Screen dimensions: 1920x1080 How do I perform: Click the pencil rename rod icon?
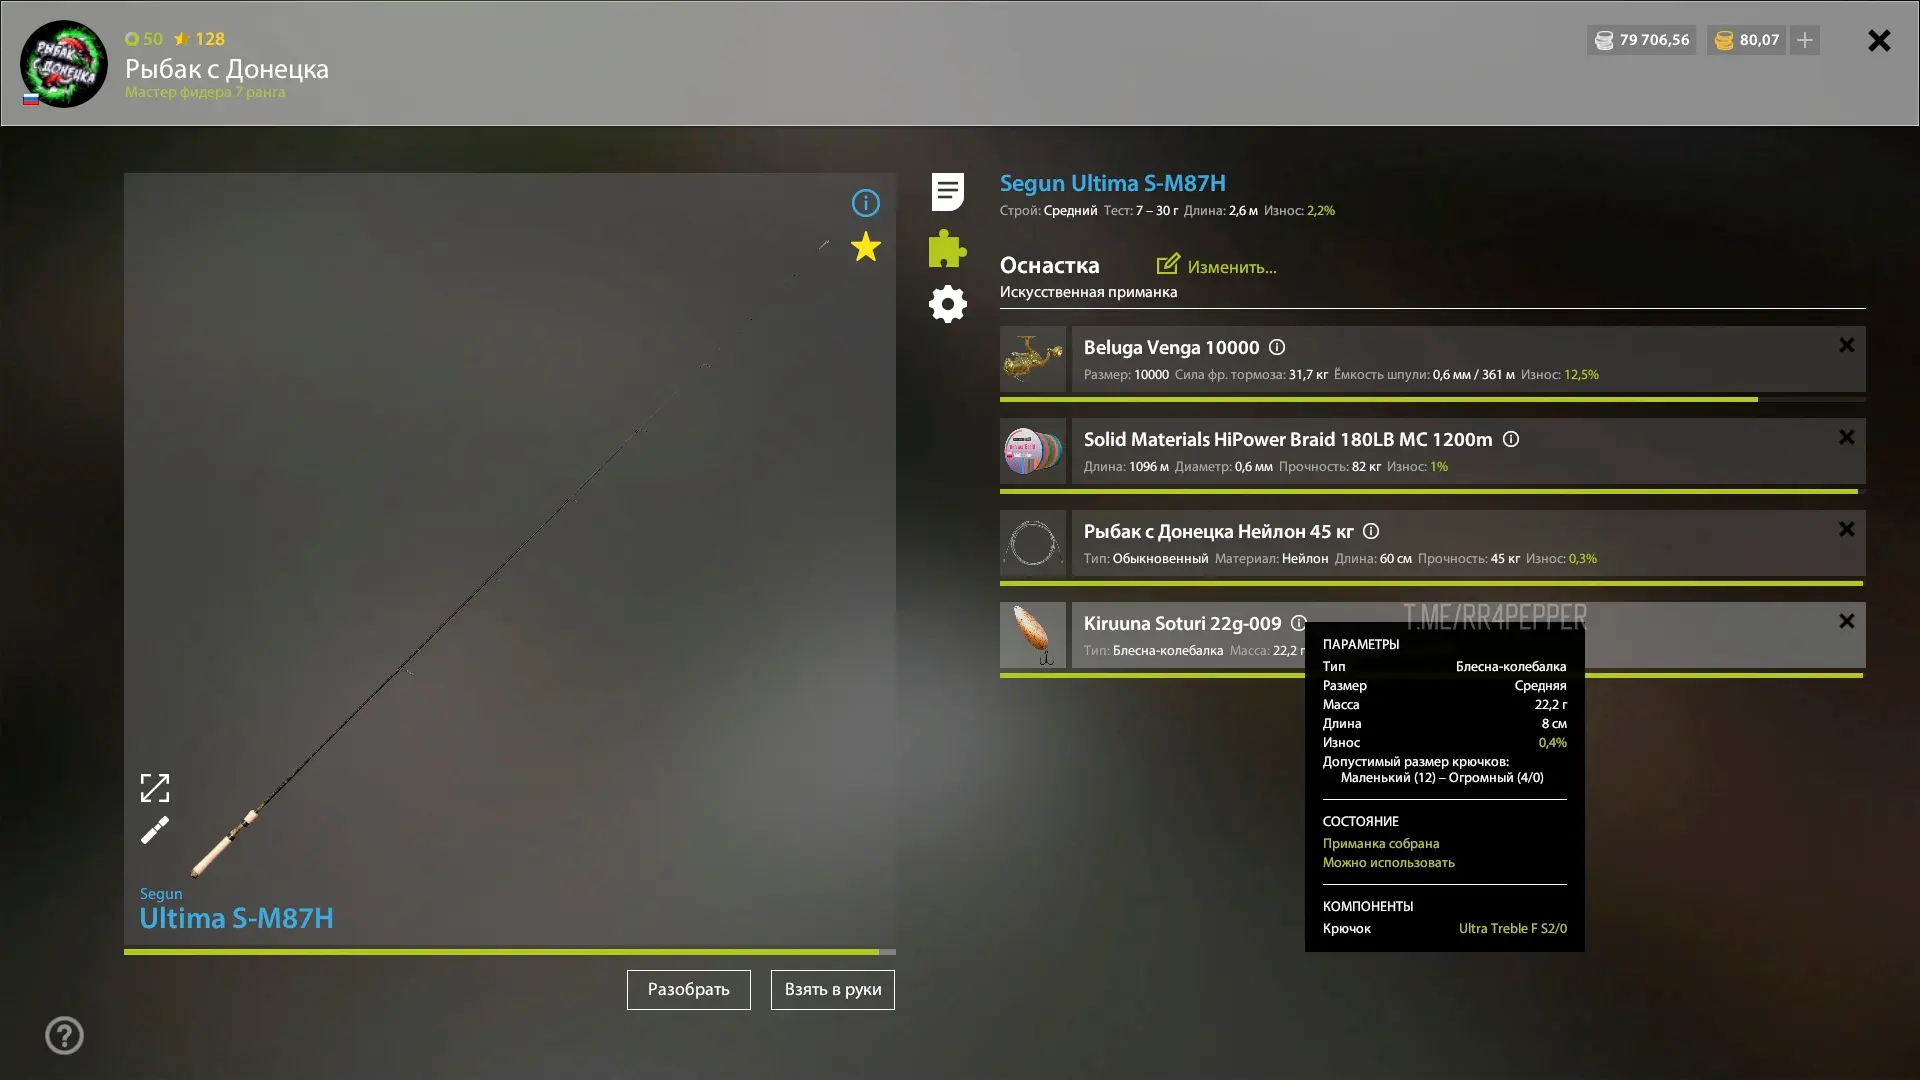(155, 830)
